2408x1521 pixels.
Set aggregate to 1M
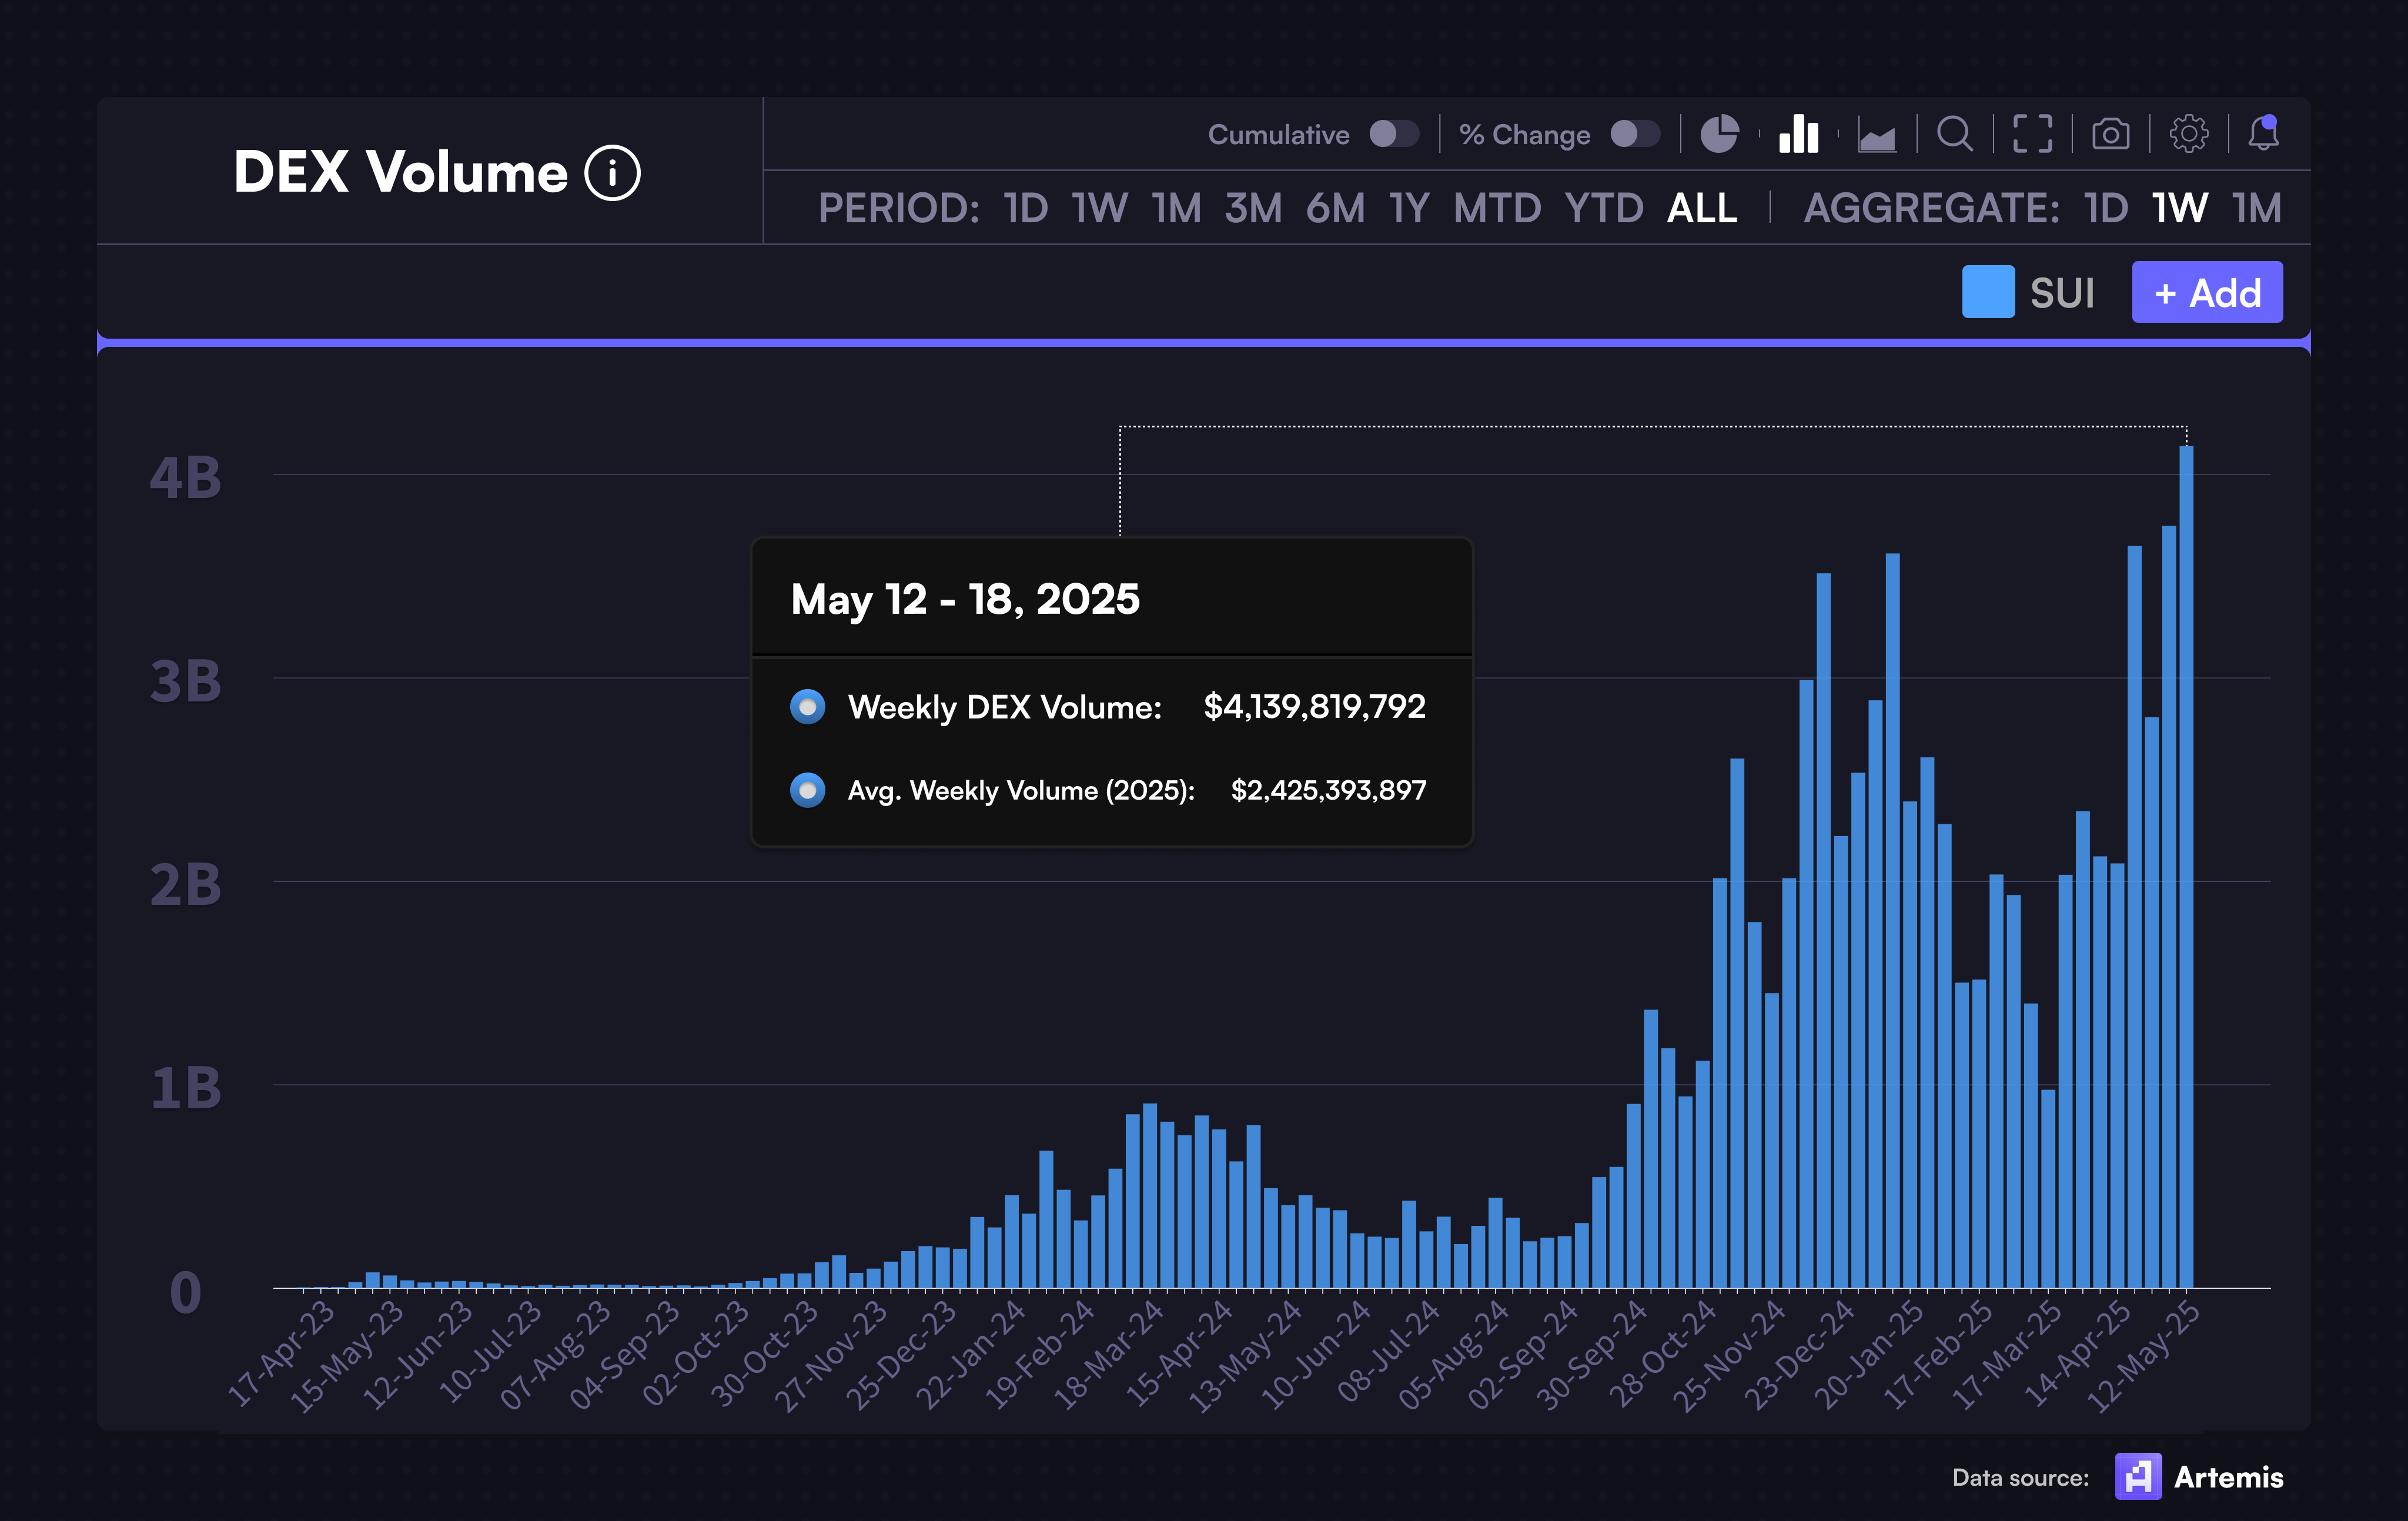(x=2256, y=208)
